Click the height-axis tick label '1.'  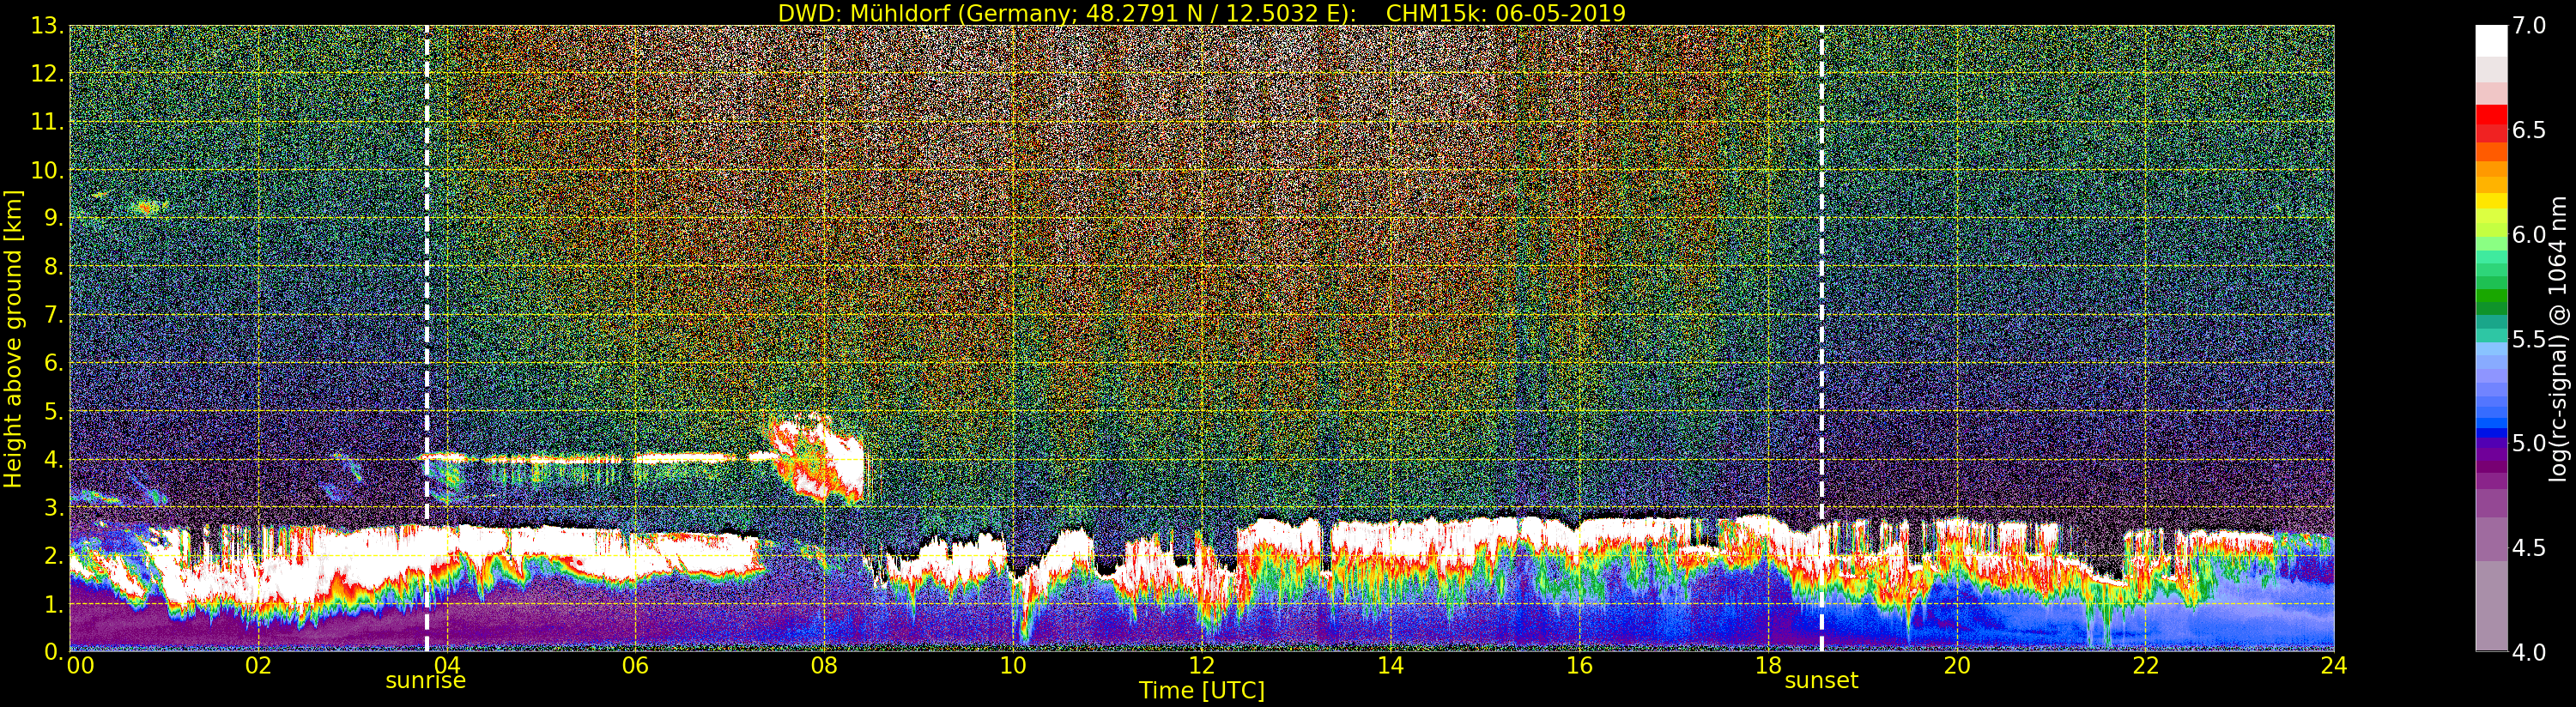pos(53,604)
